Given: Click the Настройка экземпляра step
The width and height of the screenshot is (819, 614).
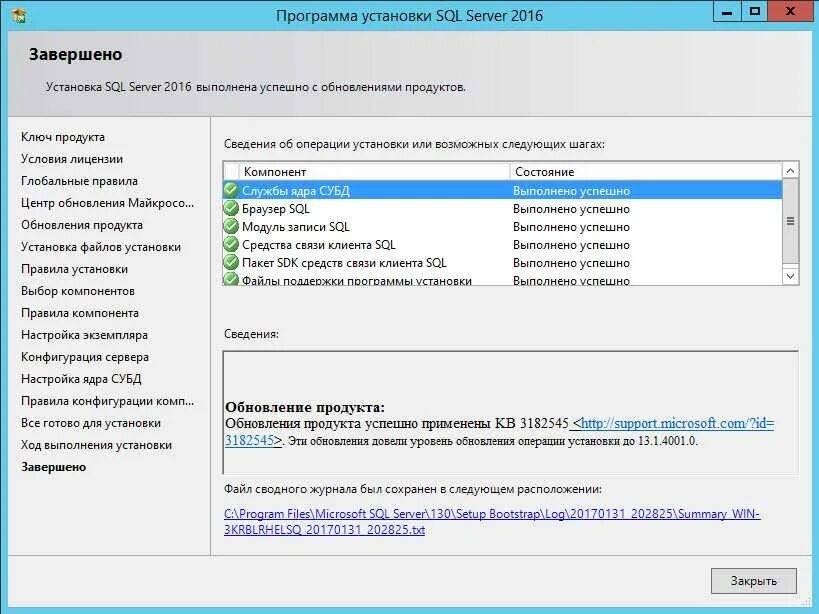Looking at the screenshot, I should click(84, 335).
